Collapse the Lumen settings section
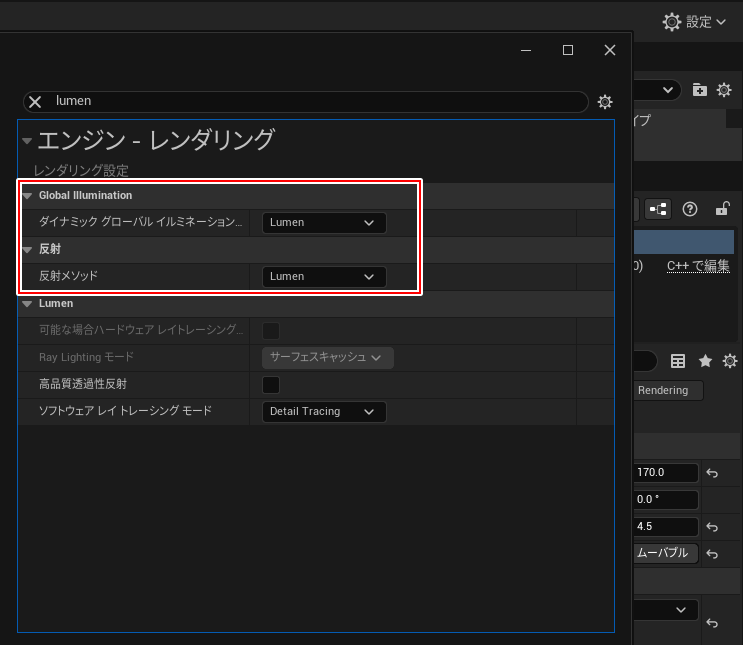Viewport: 743px width, 645px height. pyautogui.click(x=28, y=304)
